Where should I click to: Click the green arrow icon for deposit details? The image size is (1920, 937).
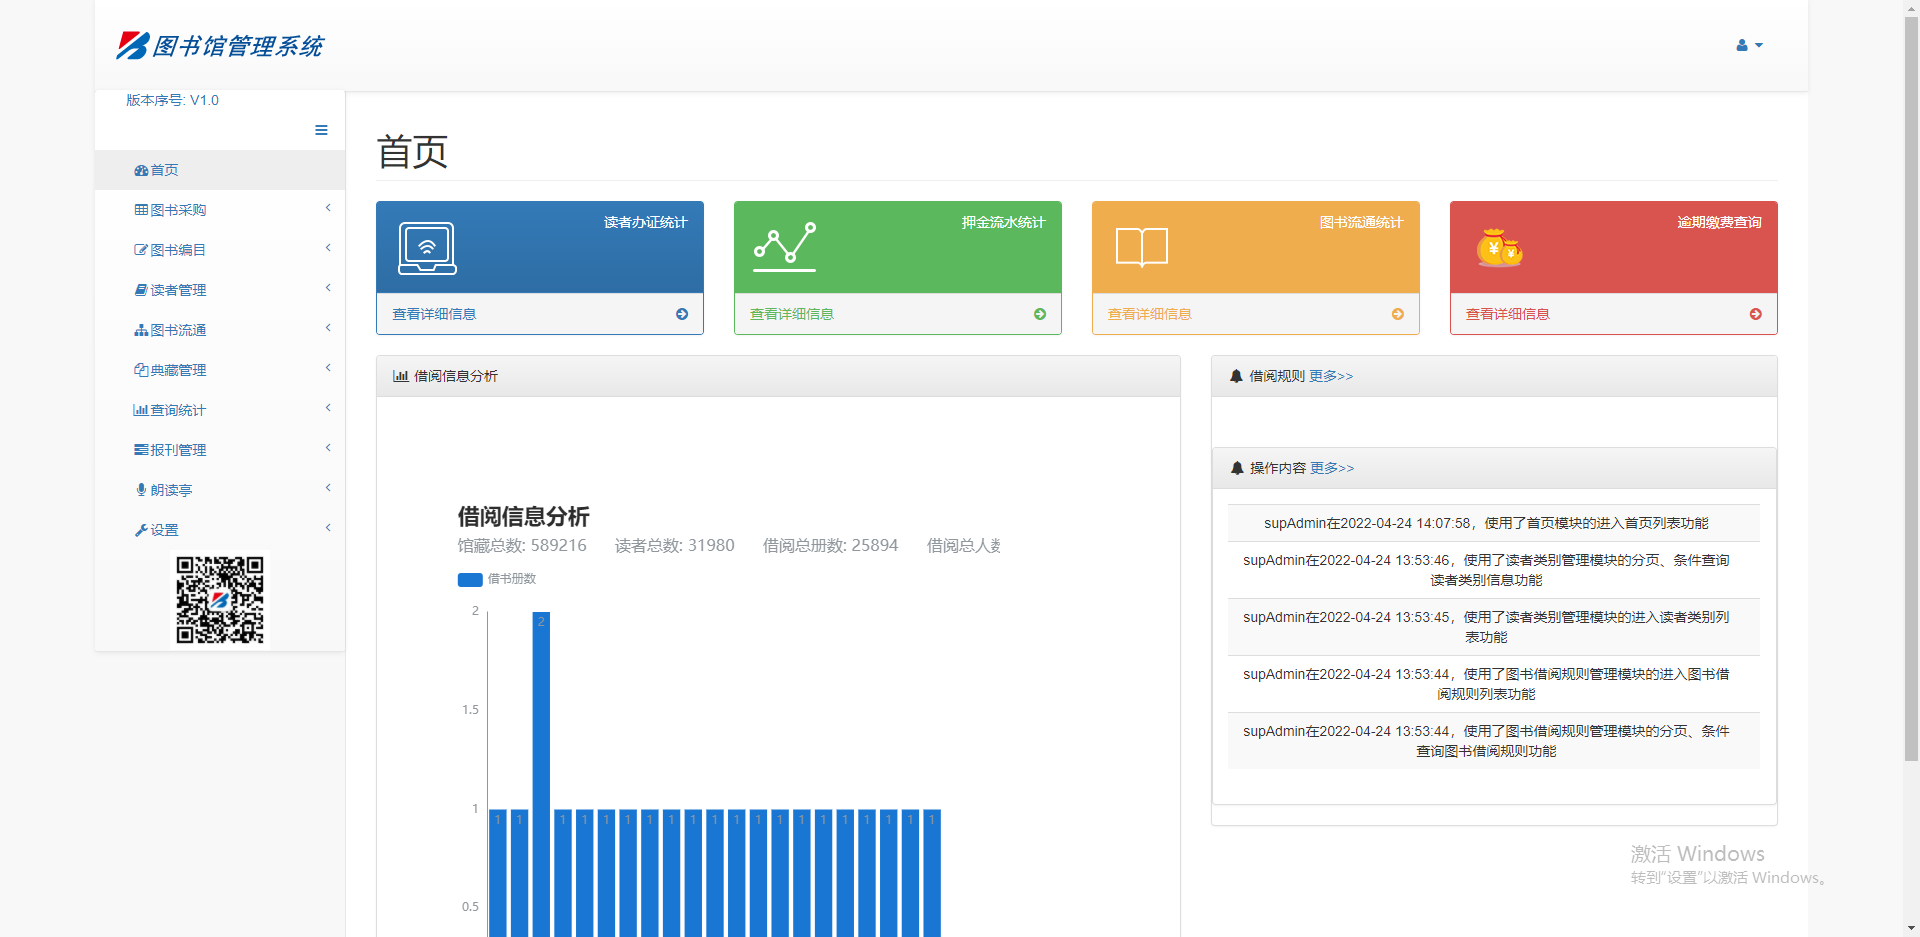tap(1040, 314)
